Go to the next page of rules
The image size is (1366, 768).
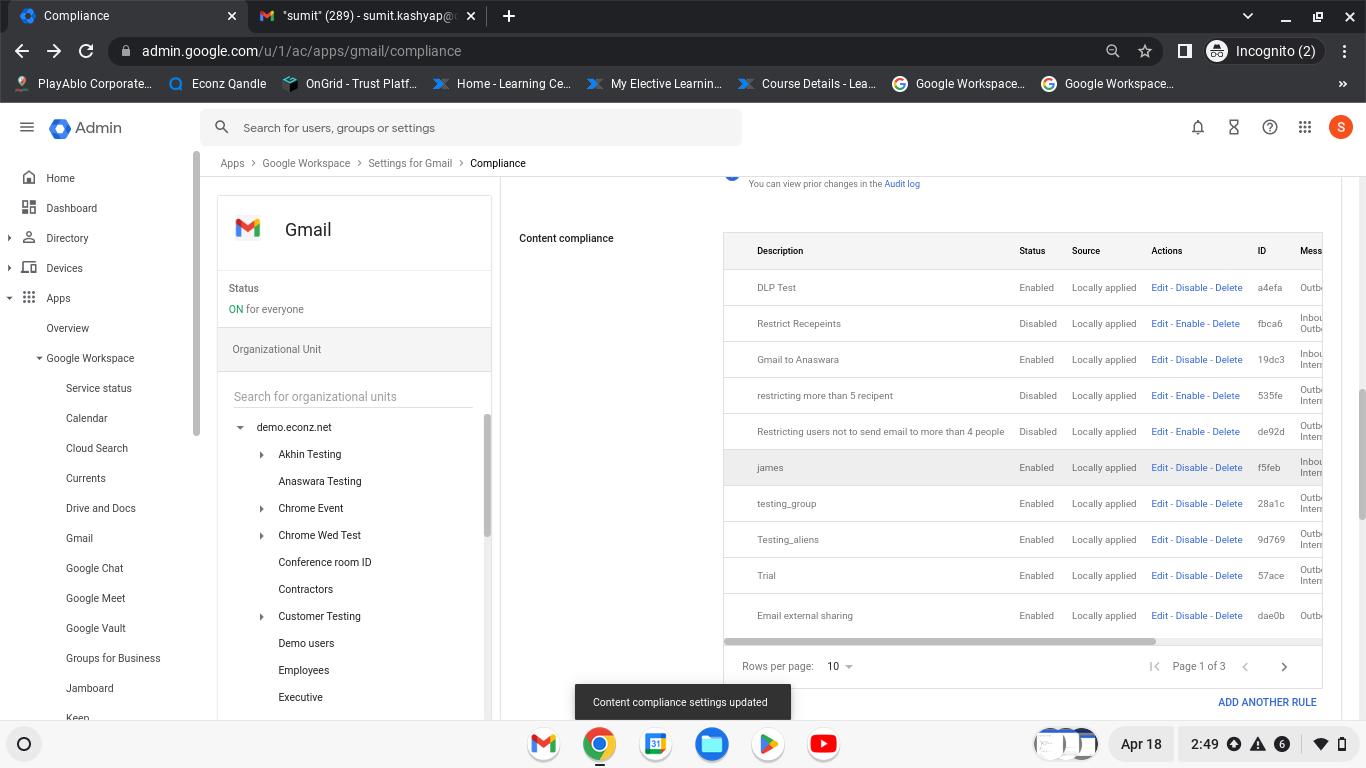[x=1284, y=666]
